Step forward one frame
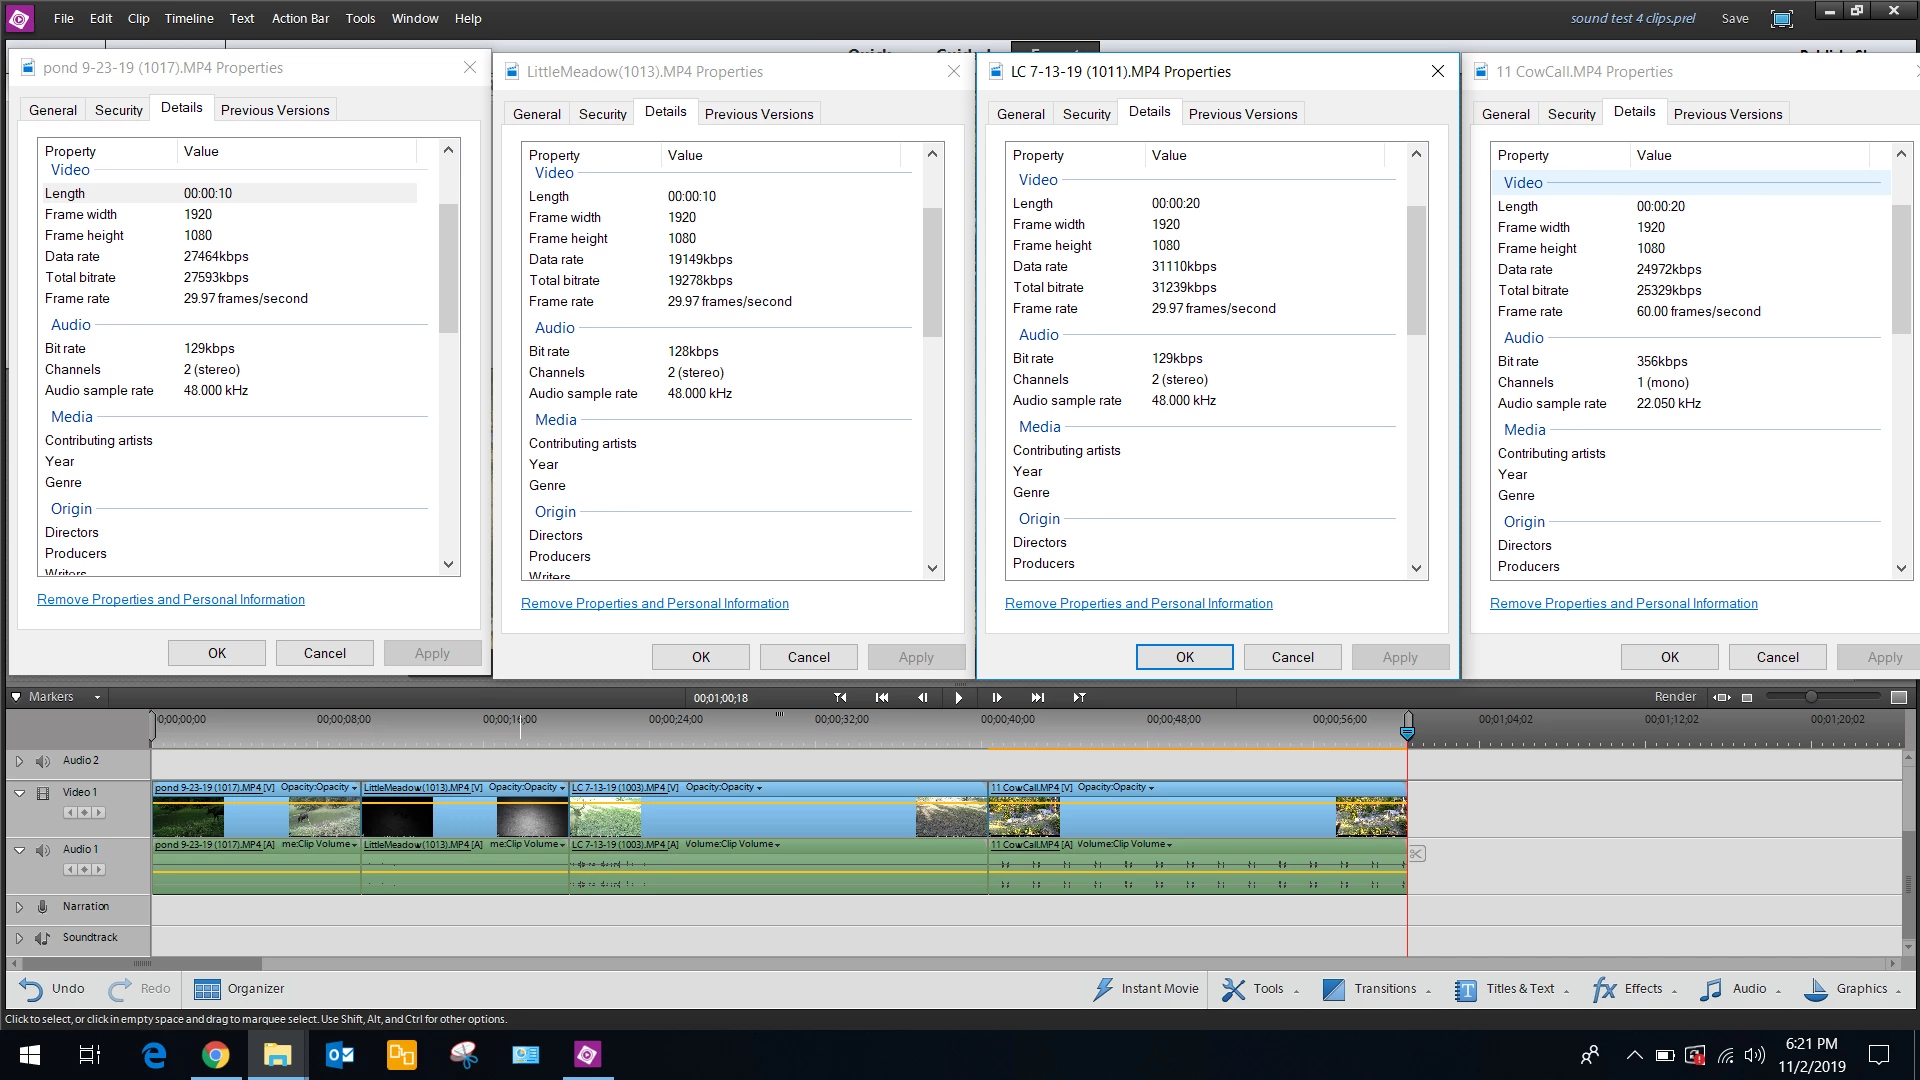Screen dimensions: 1920x1080 point(996,698)
